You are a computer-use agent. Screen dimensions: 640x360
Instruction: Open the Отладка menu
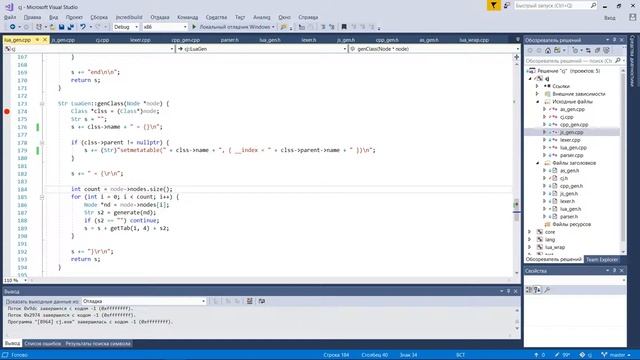(x=160, y=17)
